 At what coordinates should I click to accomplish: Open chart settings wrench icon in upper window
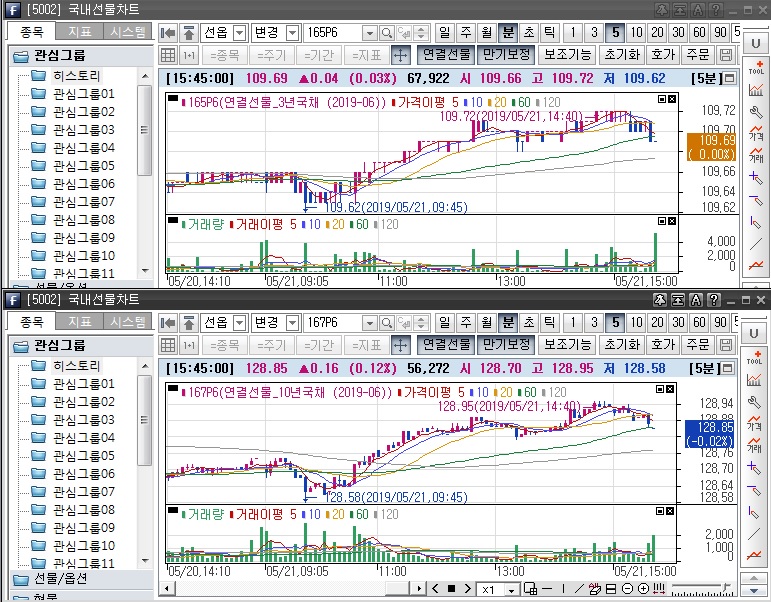coord(756,111)
